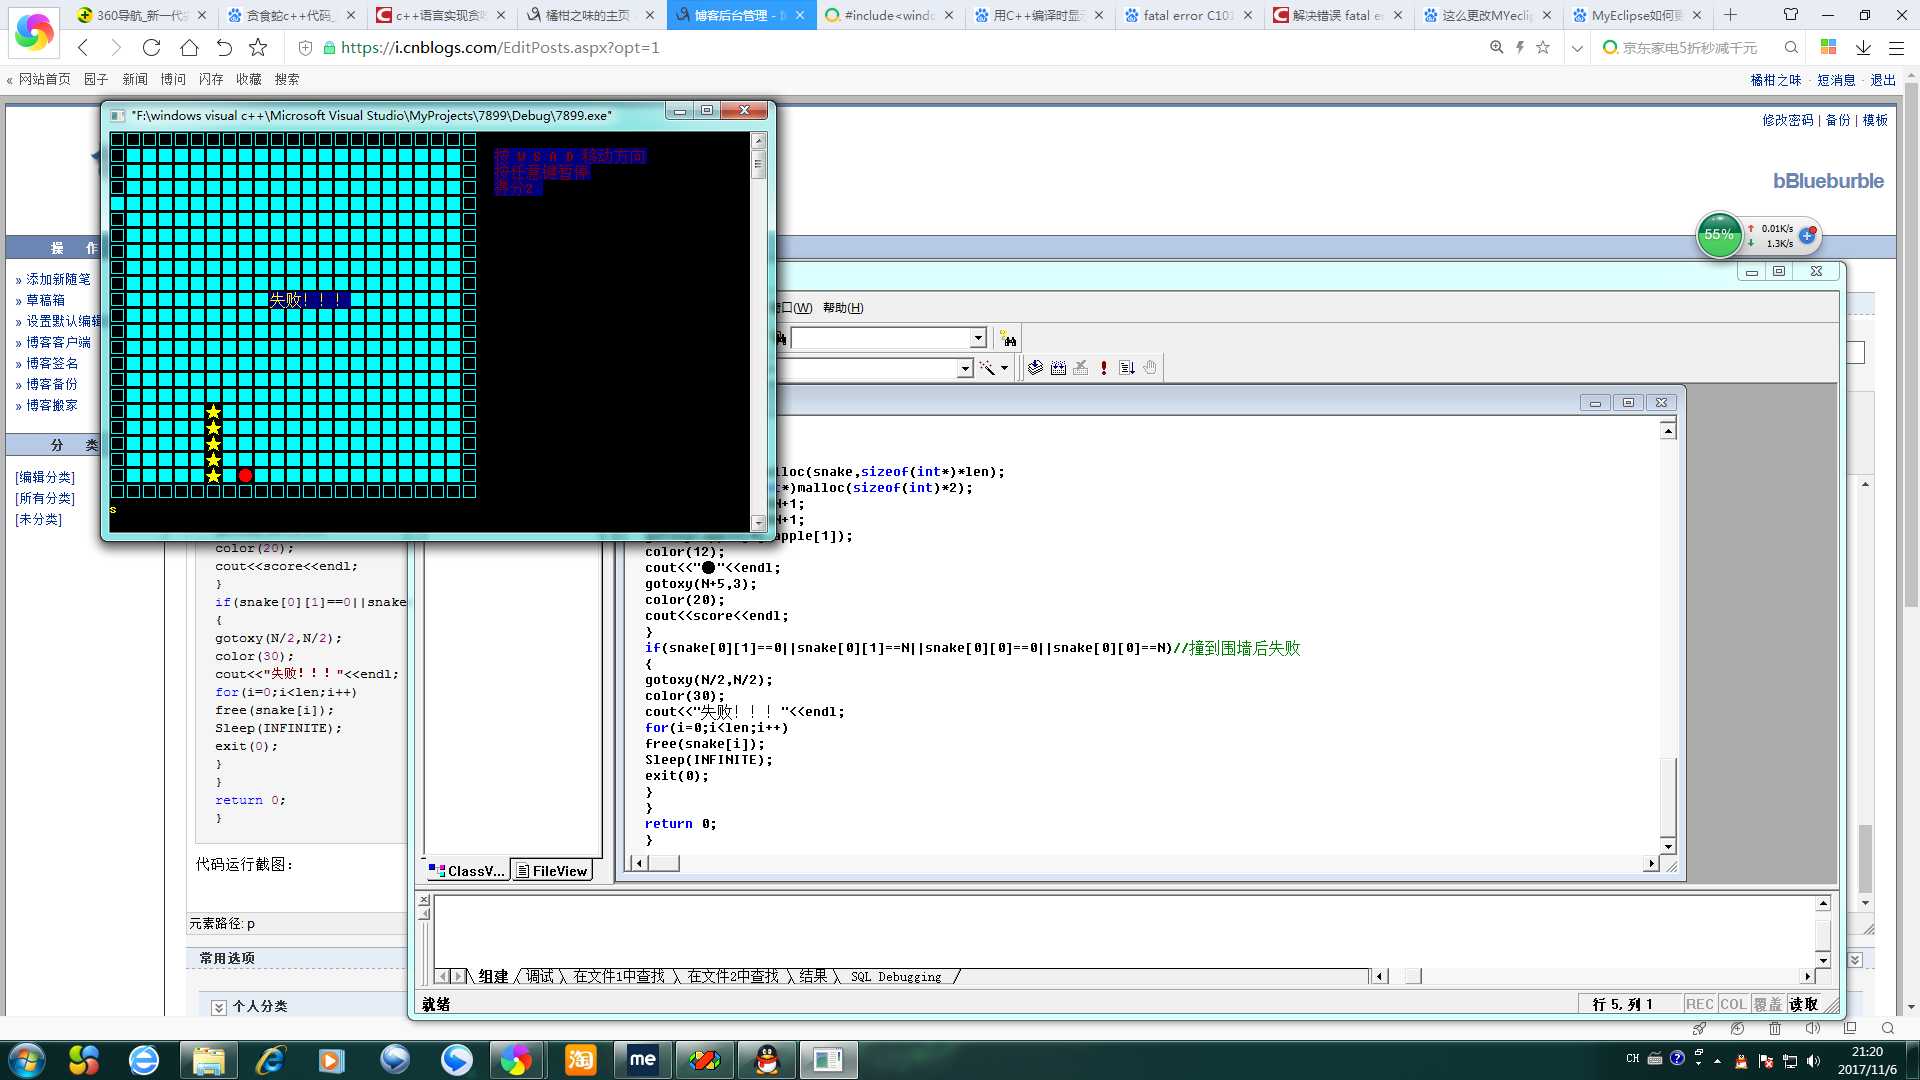Click the 修改密码 link

(x=1787, y=120)
